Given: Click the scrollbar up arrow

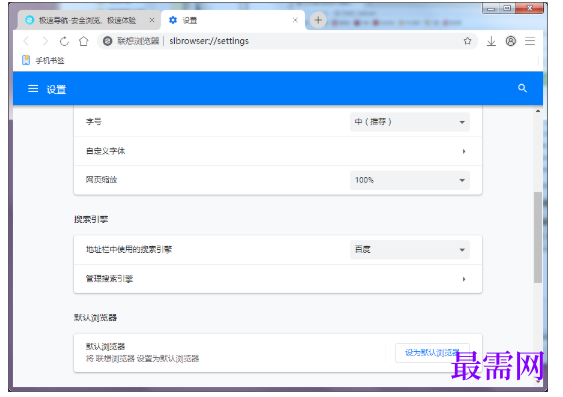Looking at the screenshot, I should click(538, 111).
